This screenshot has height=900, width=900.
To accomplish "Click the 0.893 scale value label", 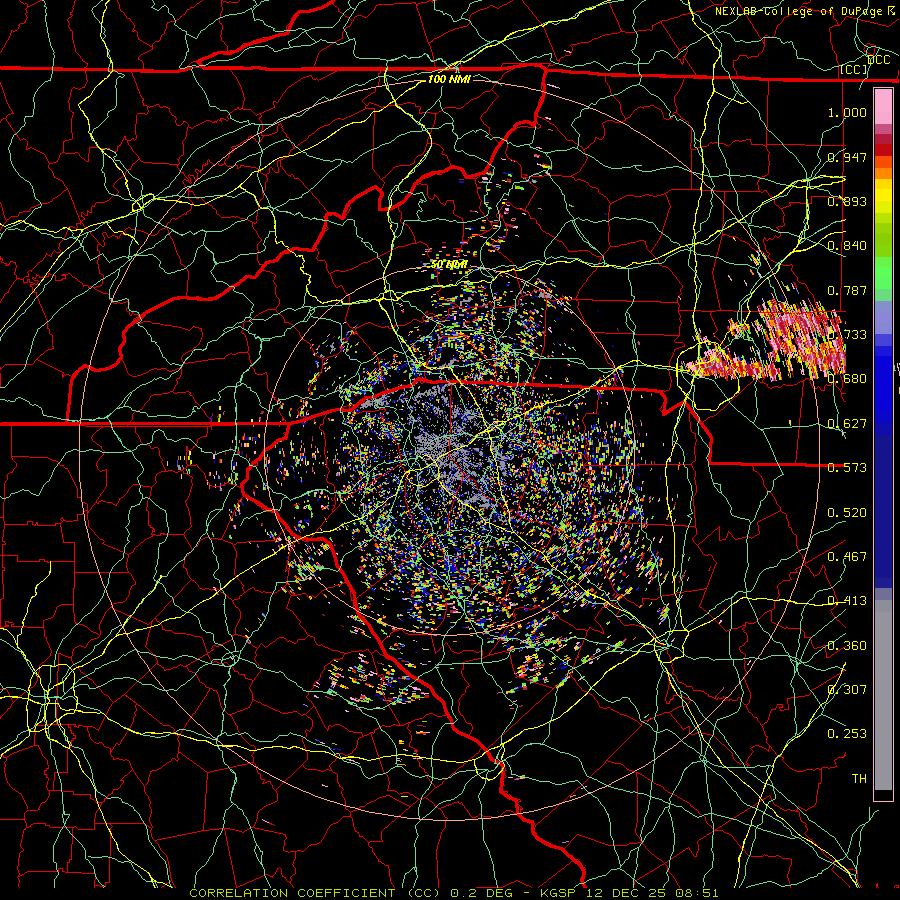I will pyautogui.click(x=847, y=201).
